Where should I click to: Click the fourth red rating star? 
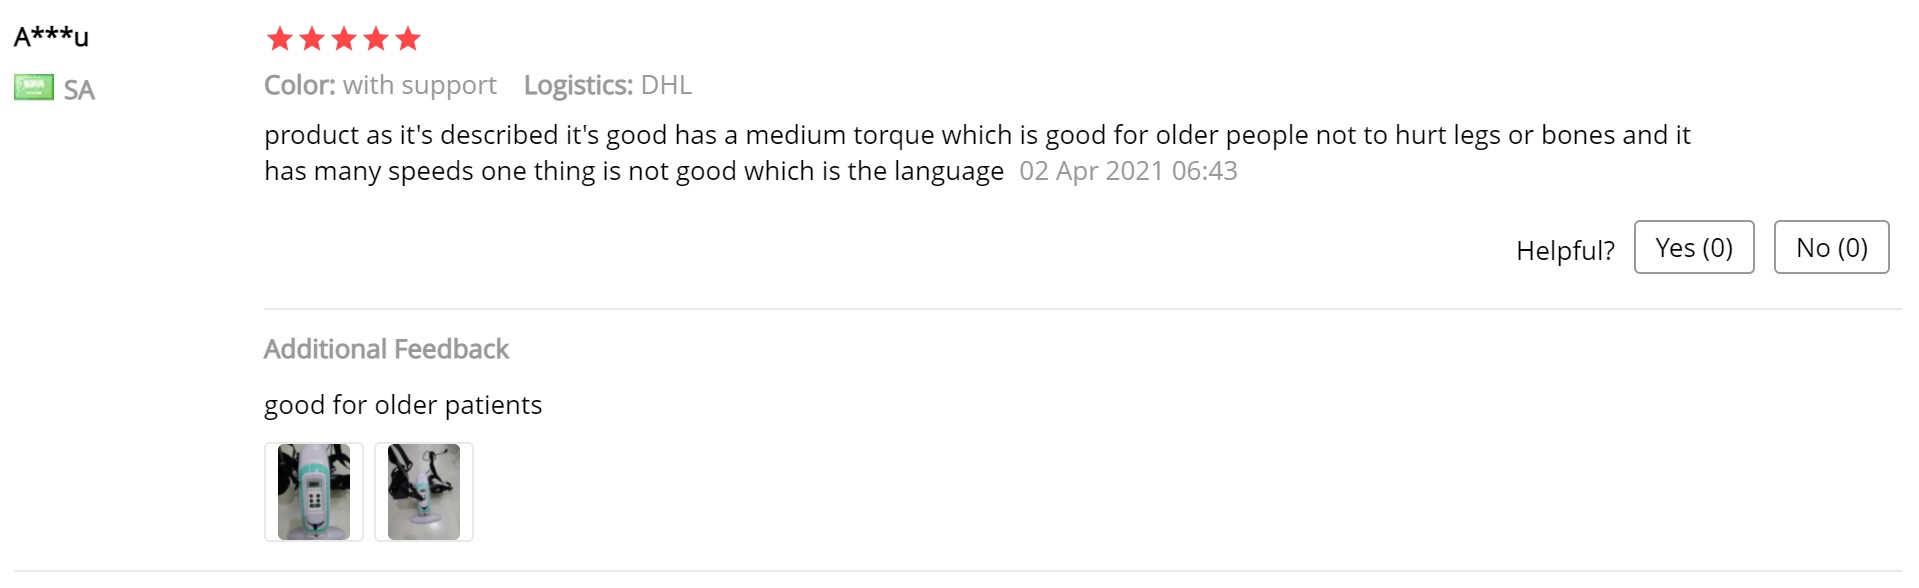376,39
